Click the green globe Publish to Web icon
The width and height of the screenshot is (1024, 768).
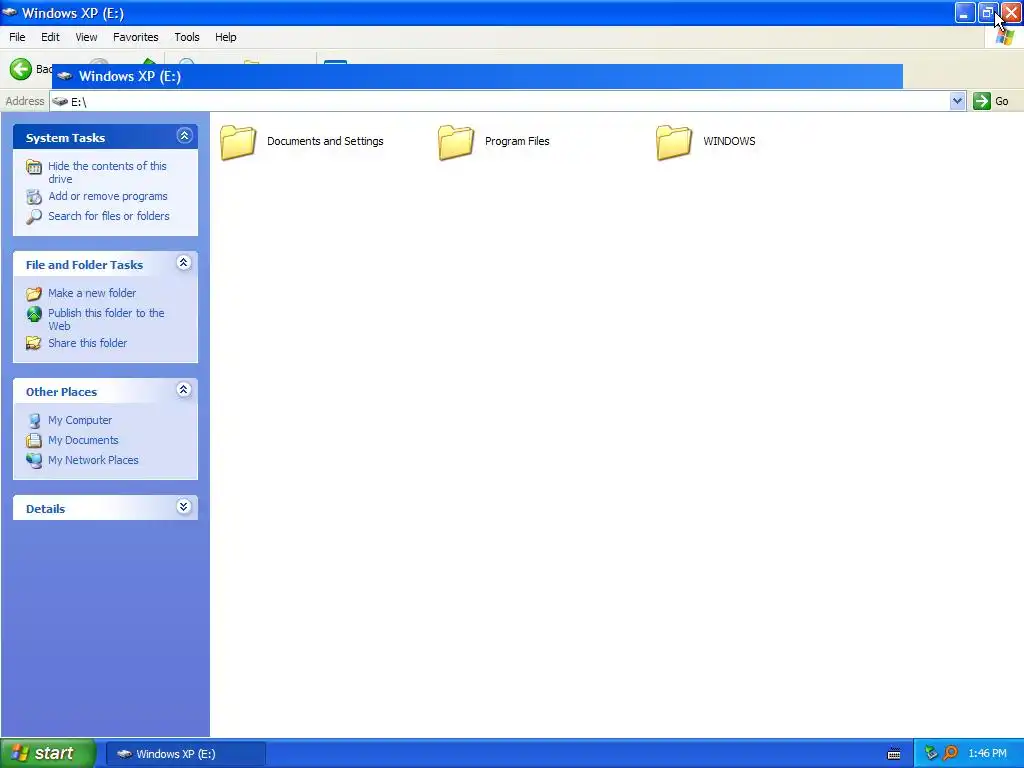click(x=34, y=314)
